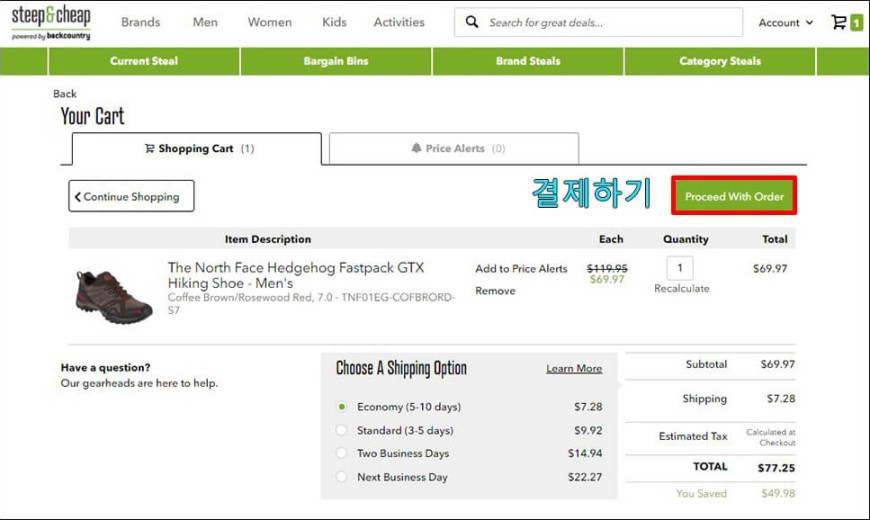Viewport: 870px width, 520px height.
Task: Click the struck-through $119.95 price
Action: (607, 268)
